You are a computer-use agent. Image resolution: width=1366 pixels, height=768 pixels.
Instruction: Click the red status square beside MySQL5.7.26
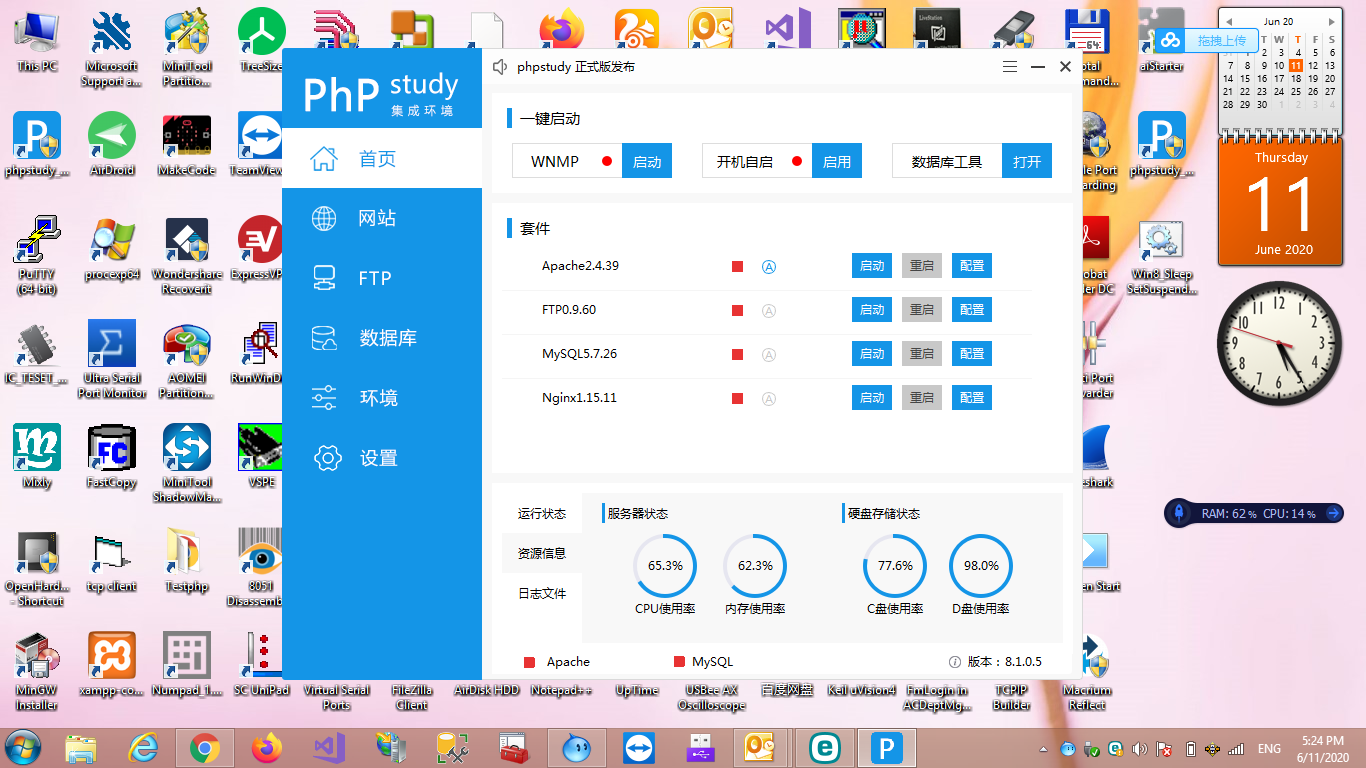click(738, 355)
